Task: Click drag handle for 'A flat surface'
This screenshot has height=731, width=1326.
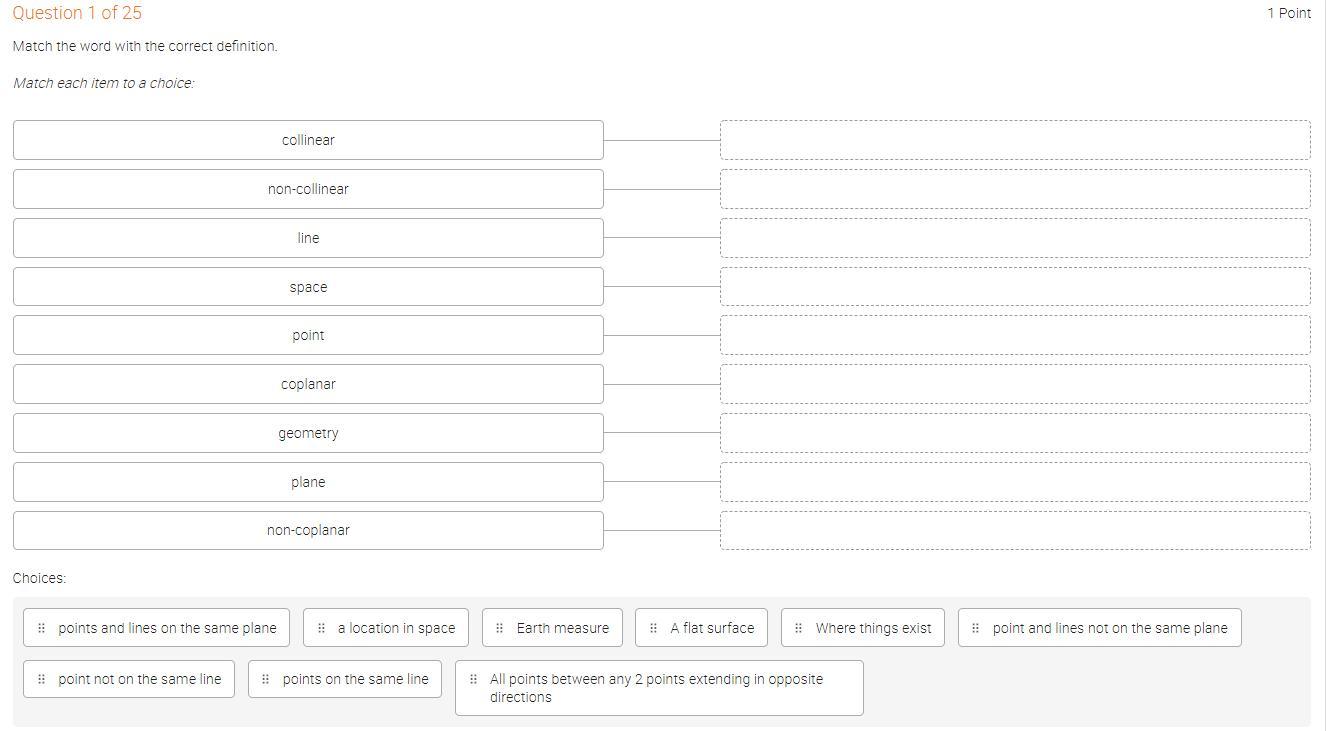Action: (653, 628)
